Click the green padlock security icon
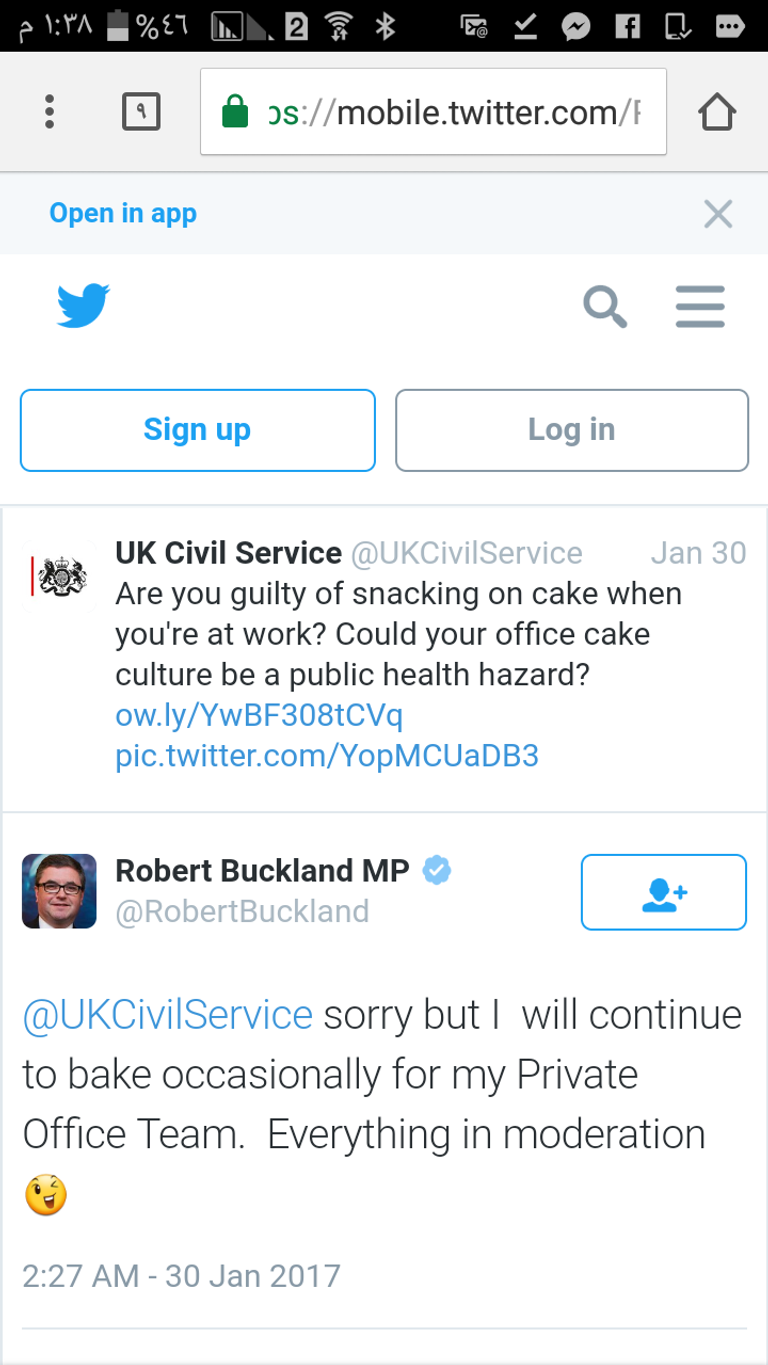 [x=235, y=112]
